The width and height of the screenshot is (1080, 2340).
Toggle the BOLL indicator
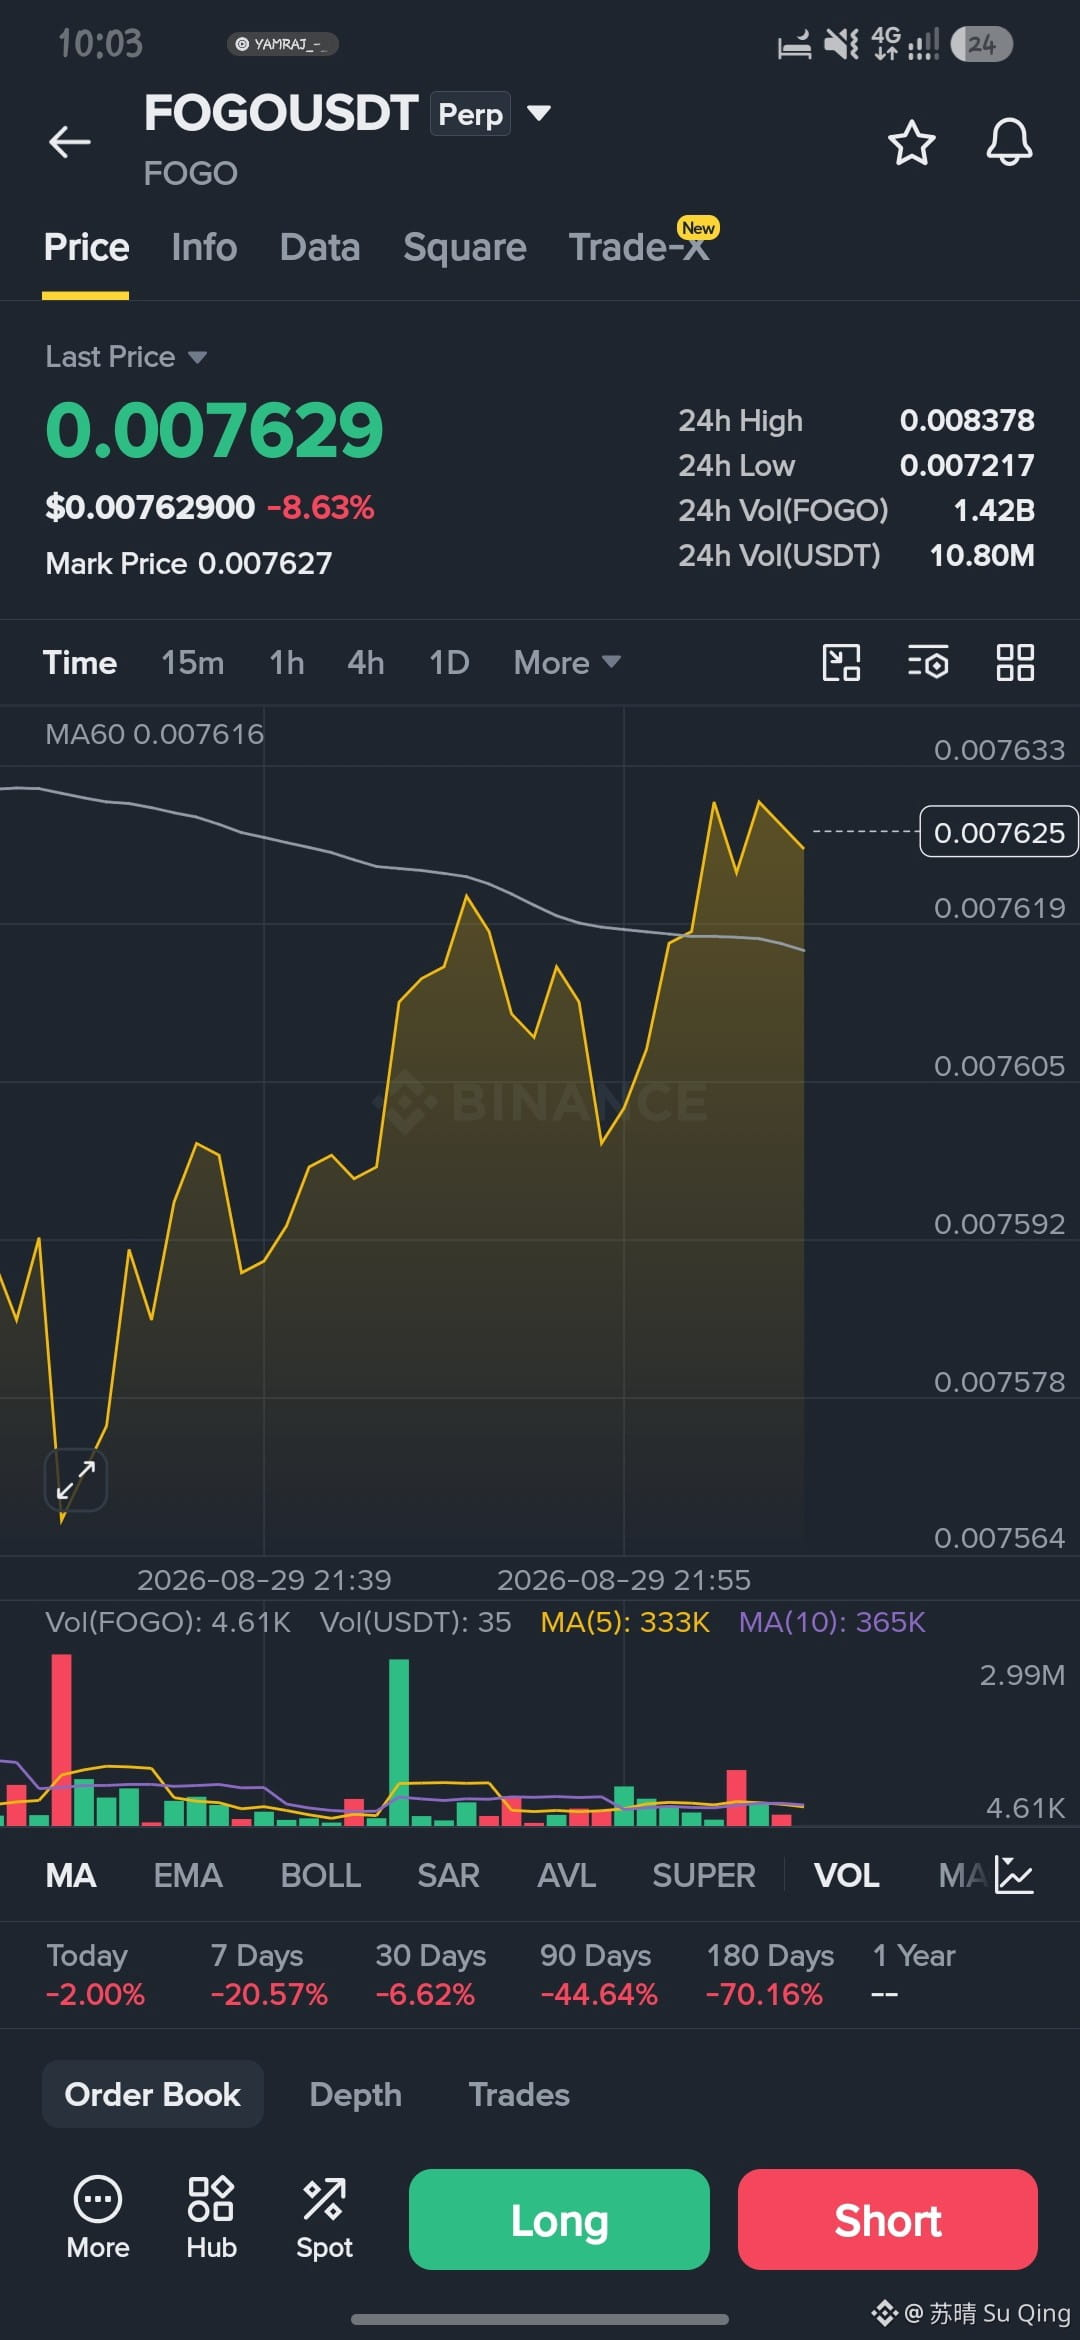(321, 1875)
